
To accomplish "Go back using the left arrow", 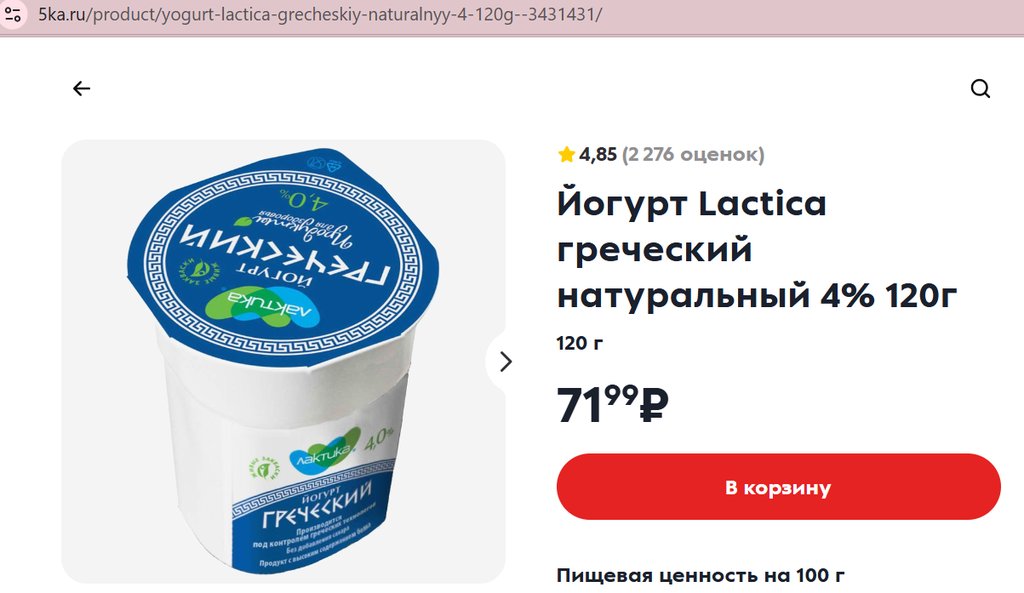I will click(x=82, y=88).
